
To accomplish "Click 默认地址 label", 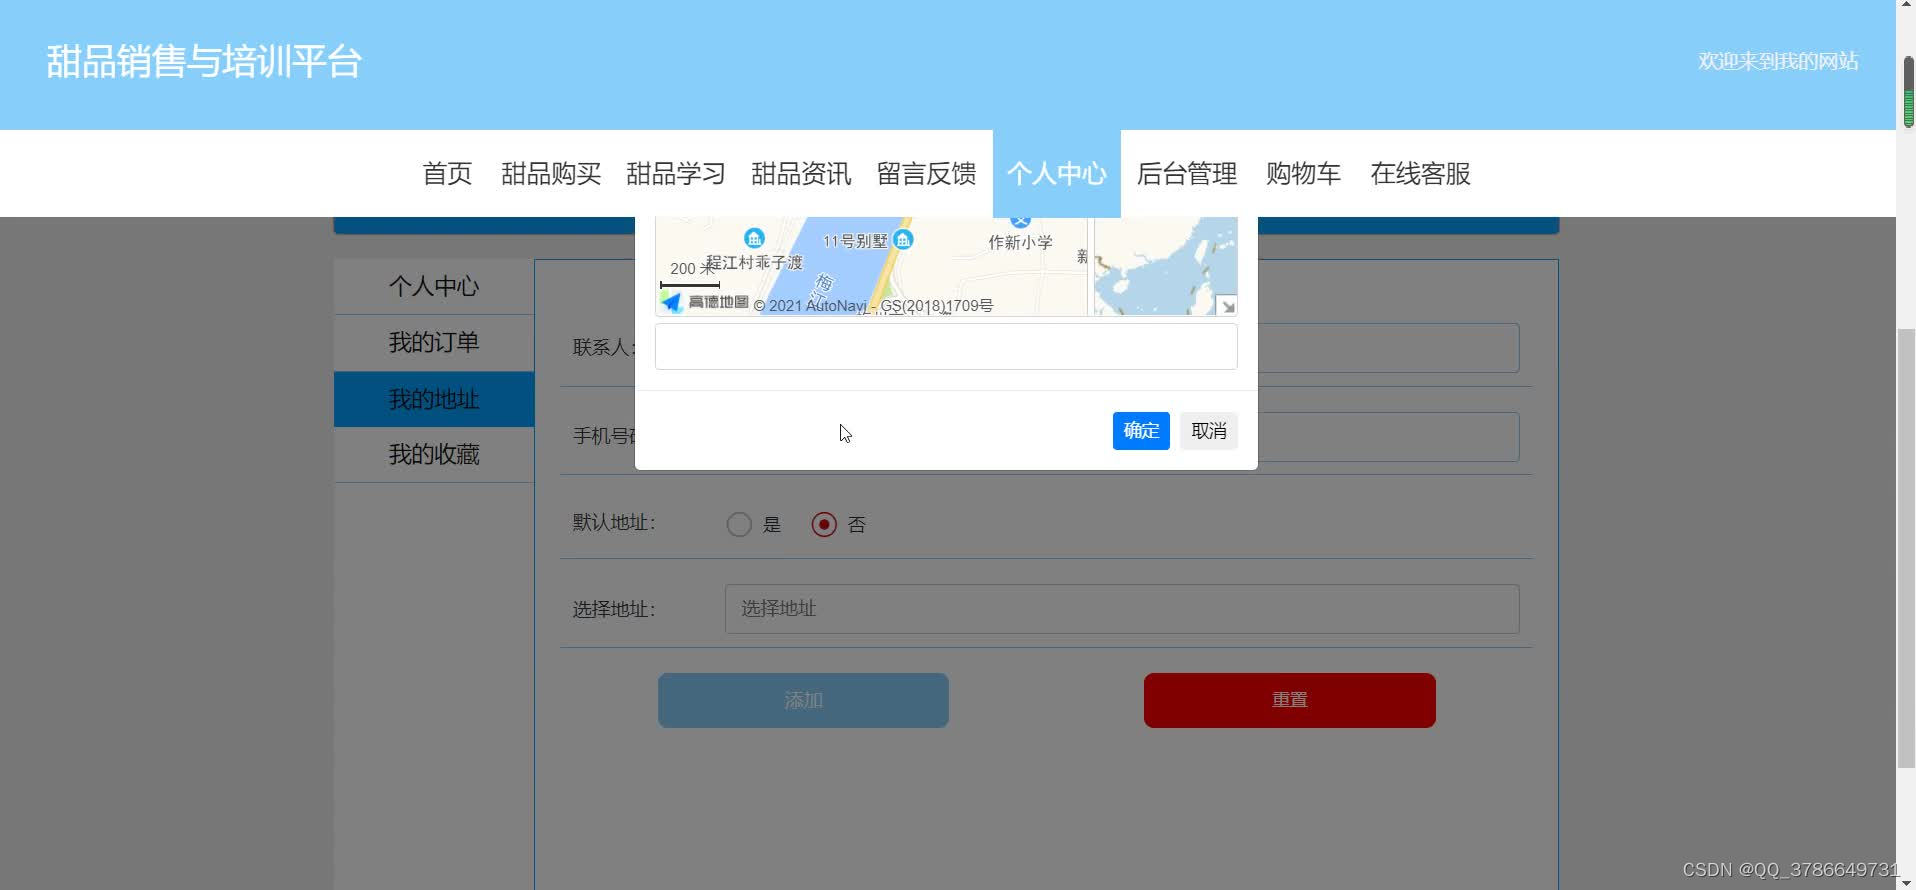I will pyautogui.click(x=614, y=523).
